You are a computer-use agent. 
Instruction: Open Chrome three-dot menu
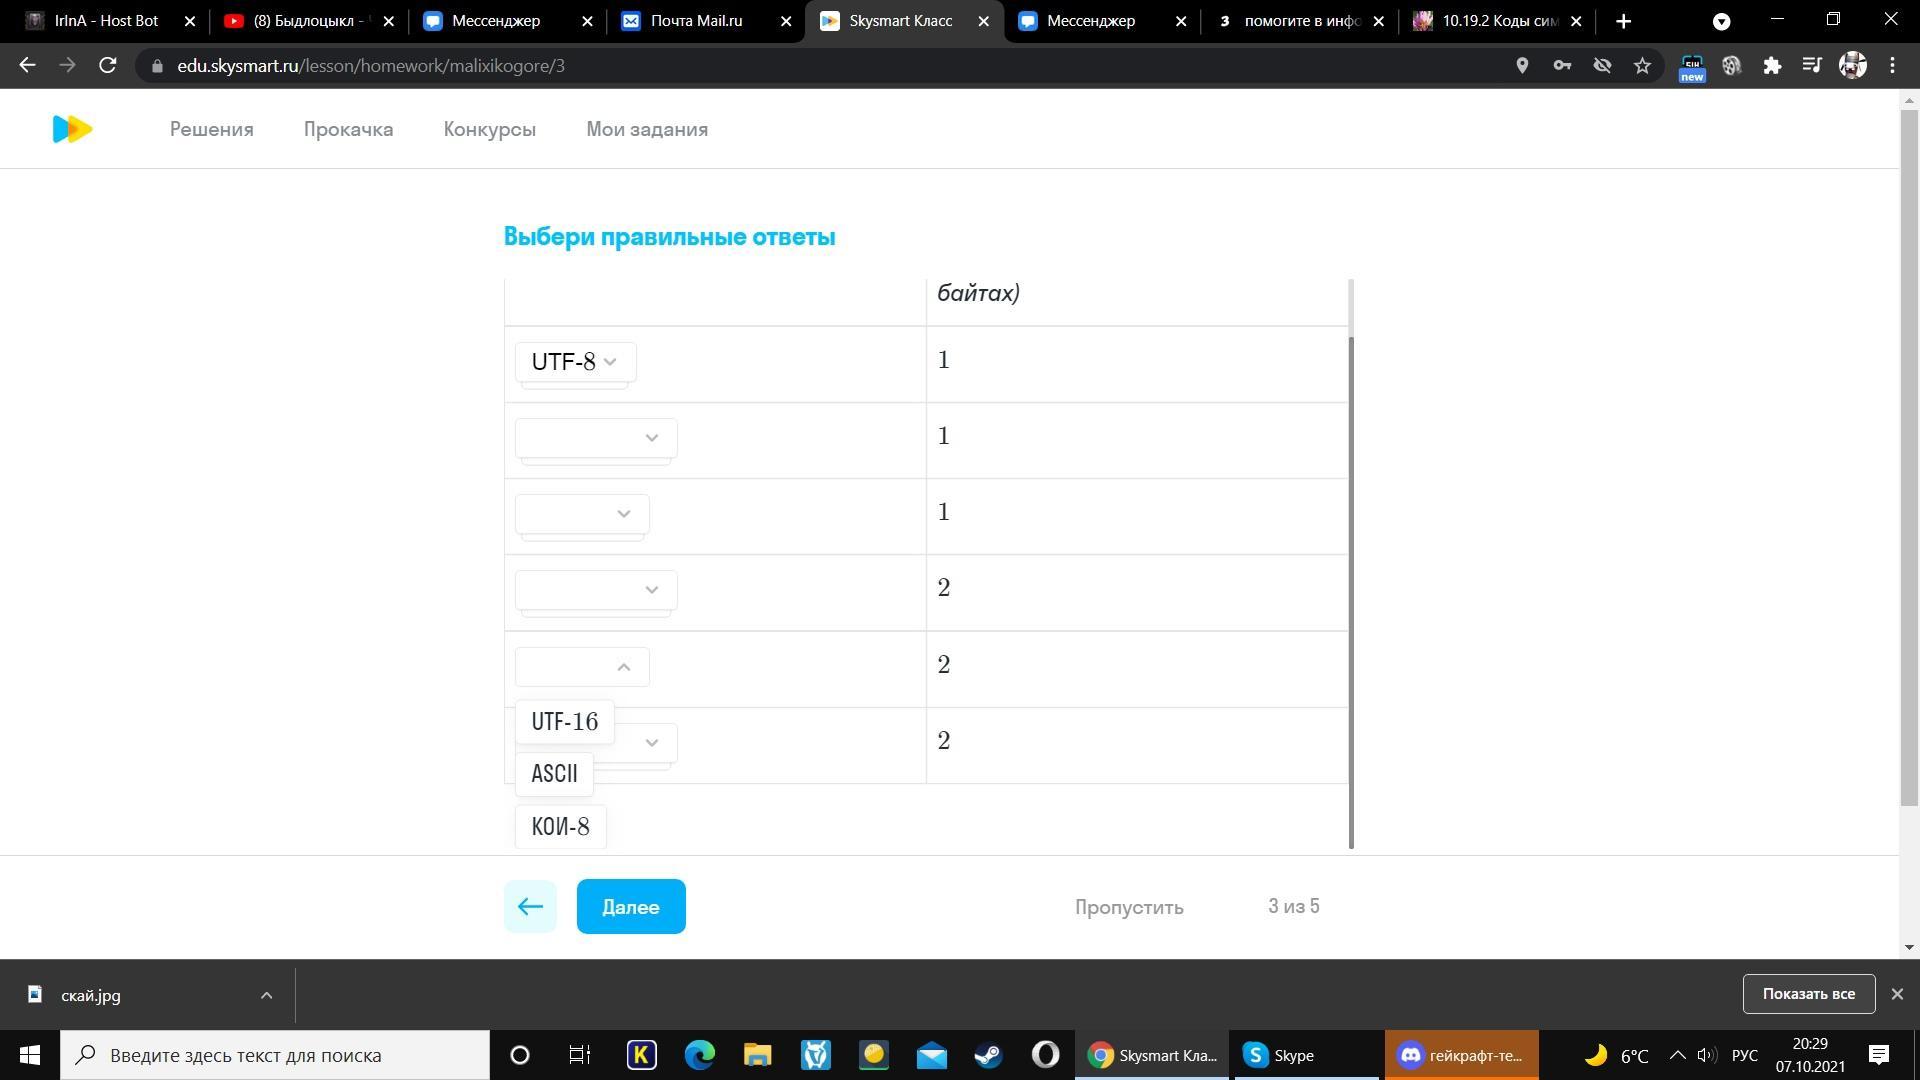[1892, 66]
